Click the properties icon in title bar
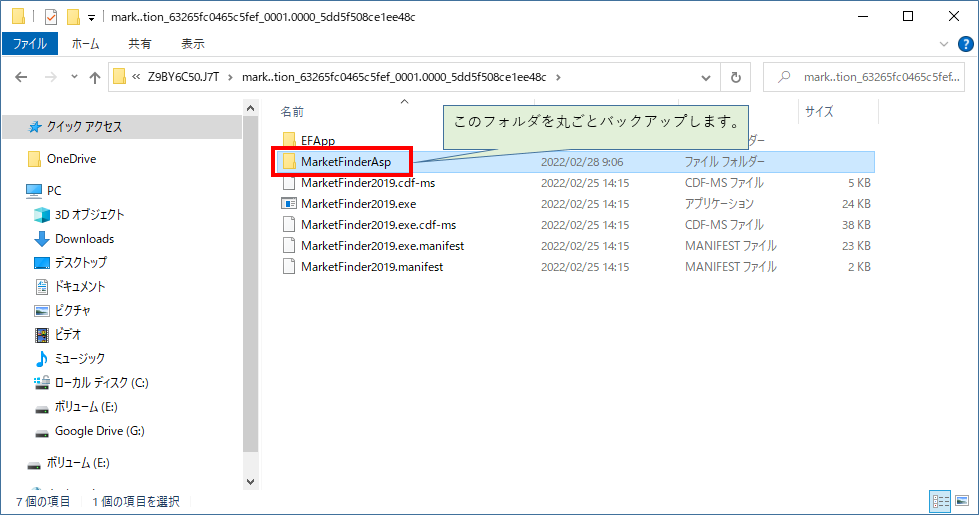The width and height of the screenshot is (979, 515). (x=51, y=17)
